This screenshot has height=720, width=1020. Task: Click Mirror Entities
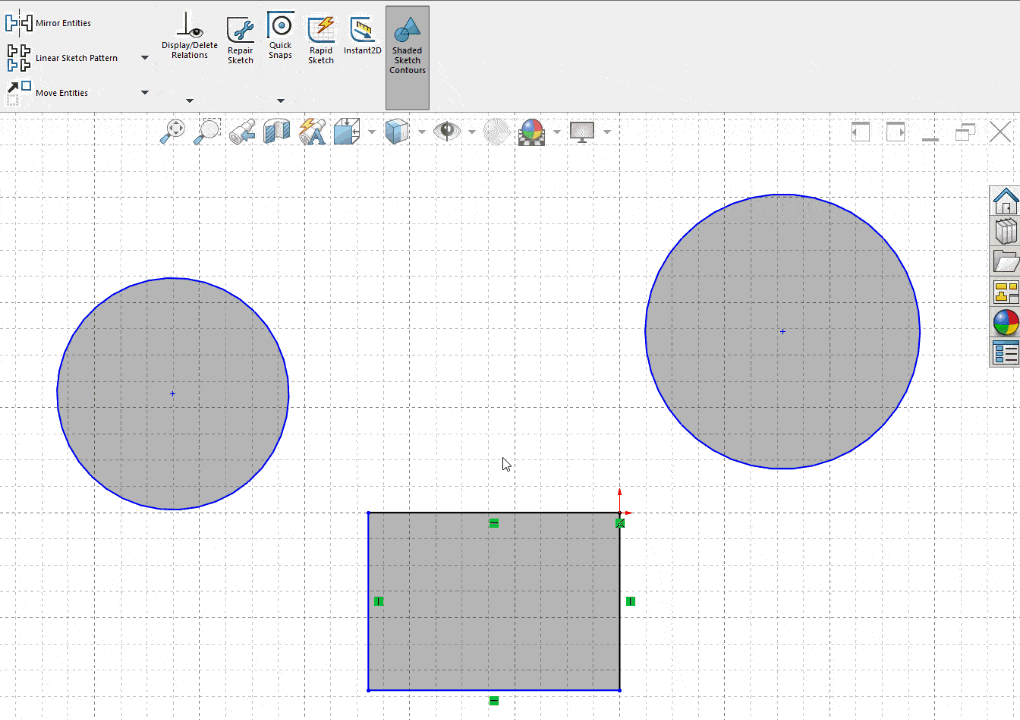tap(62, 22)
